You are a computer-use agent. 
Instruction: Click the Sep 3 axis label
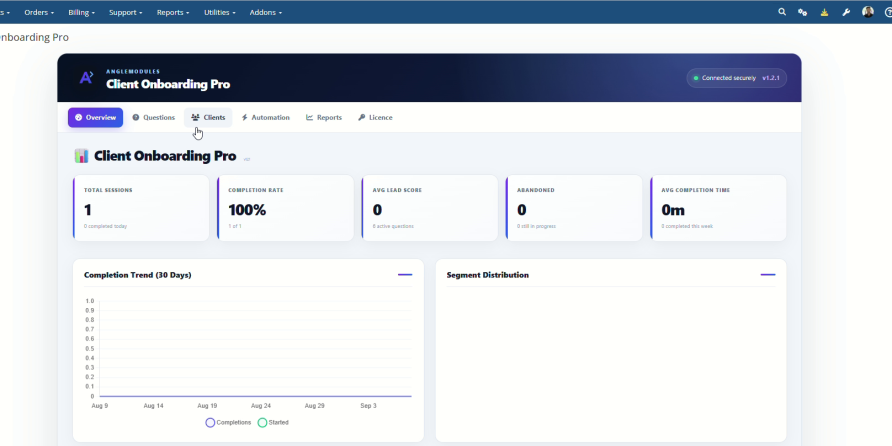click(x=368, y=406)
